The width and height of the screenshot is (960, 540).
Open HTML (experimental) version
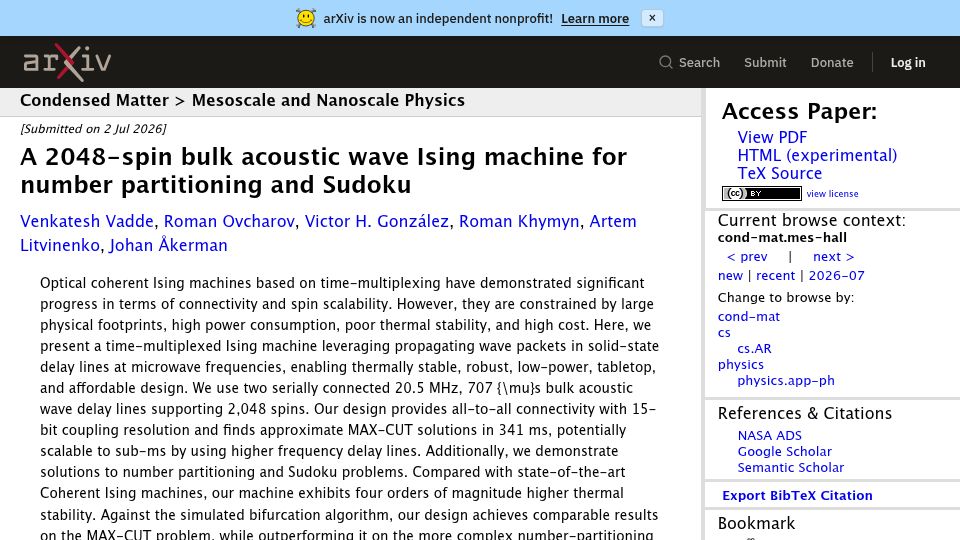pos(817,156)
